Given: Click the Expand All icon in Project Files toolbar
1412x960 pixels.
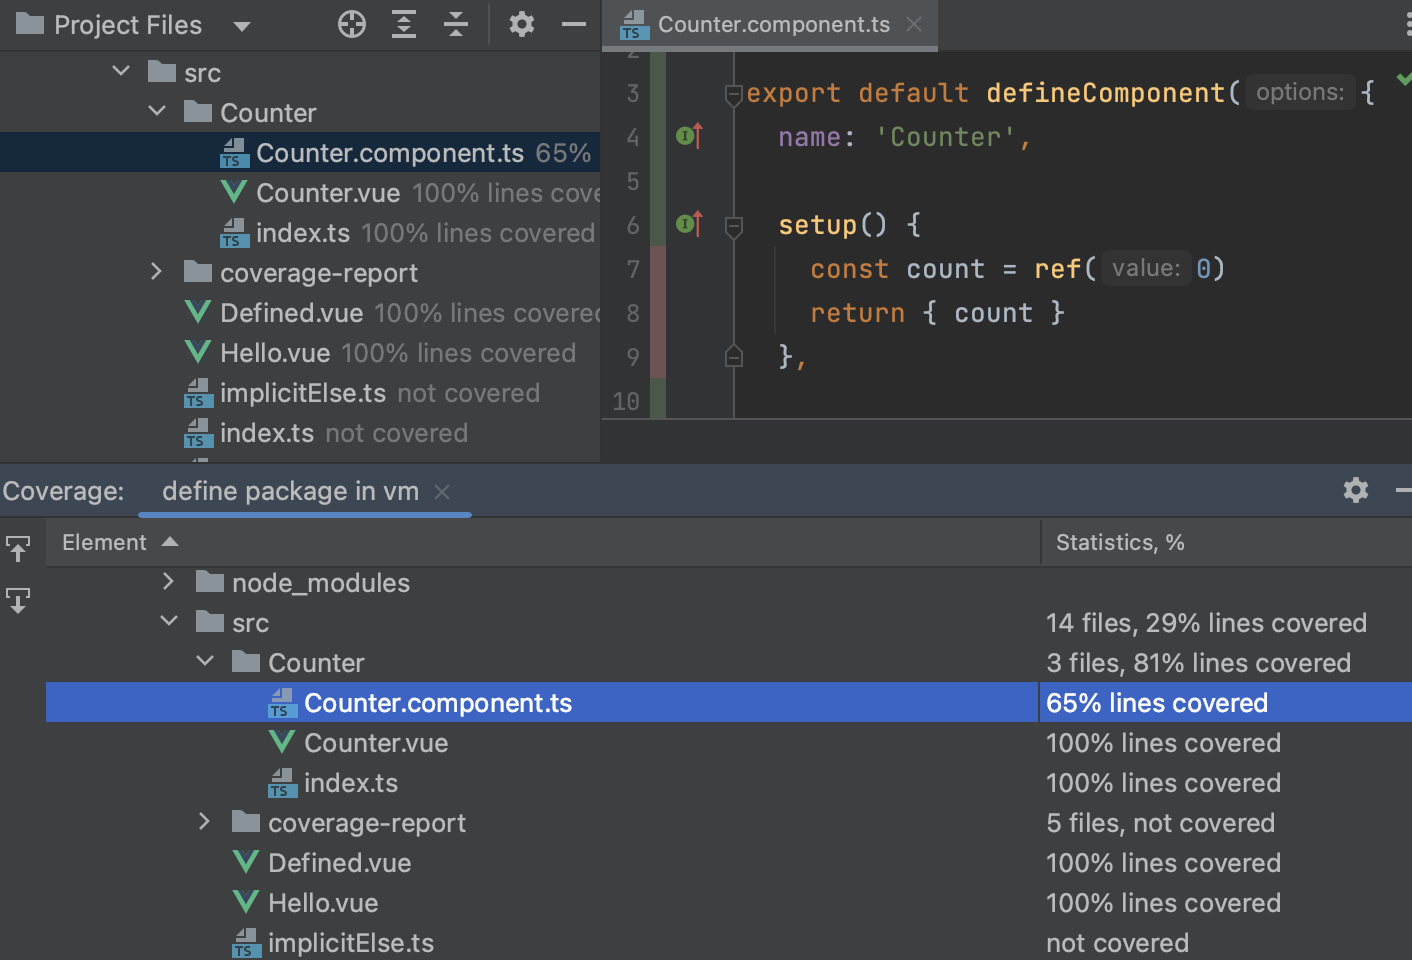Looking at the screenshot, I should point(403,23).
